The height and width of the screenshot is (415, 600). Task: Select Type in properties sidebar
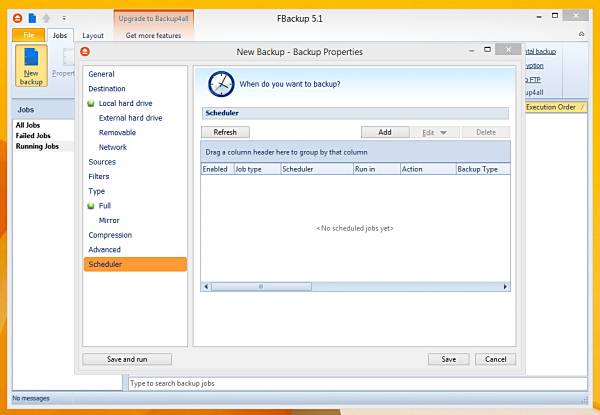(x=96, y=191)
